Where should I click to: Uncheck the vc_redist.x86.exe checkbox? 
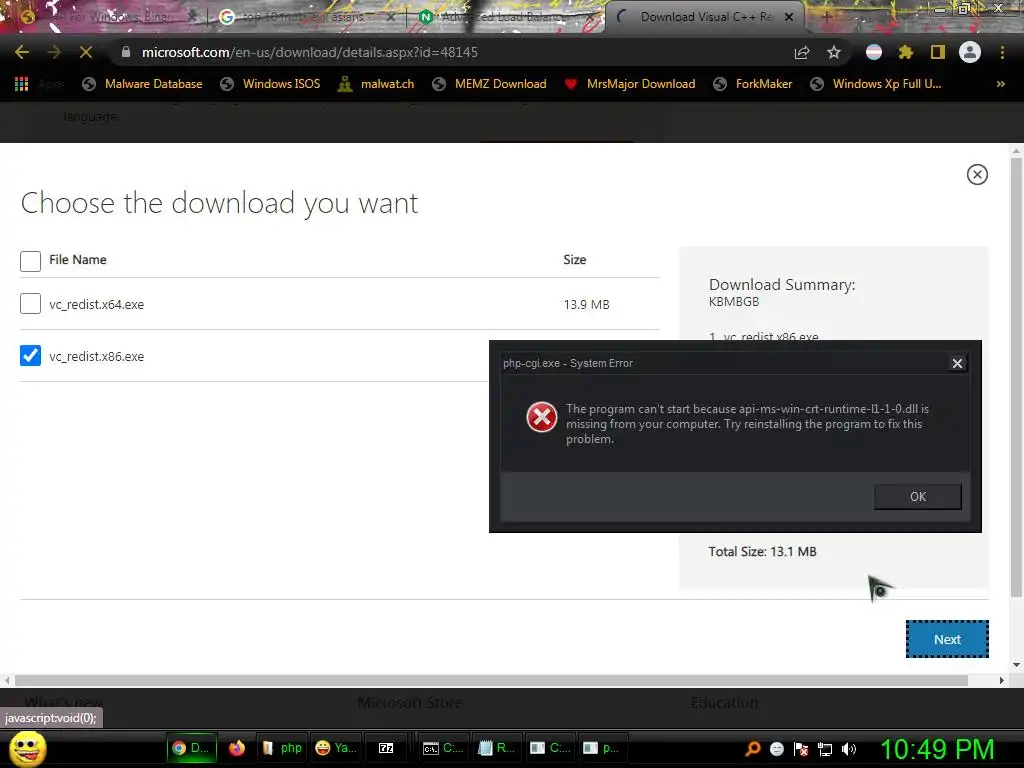[30, 355]
